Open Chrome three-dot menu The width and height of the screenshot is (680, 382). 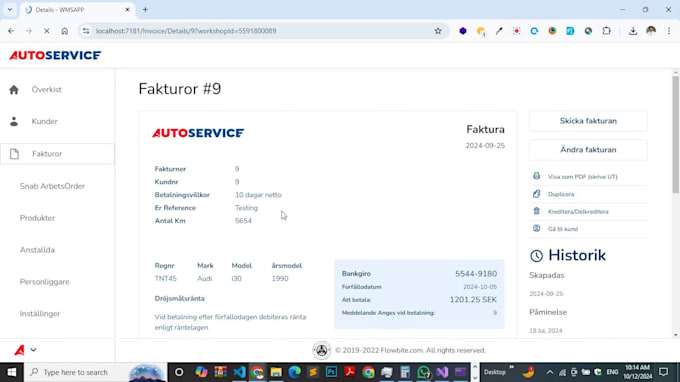point(669,31)
